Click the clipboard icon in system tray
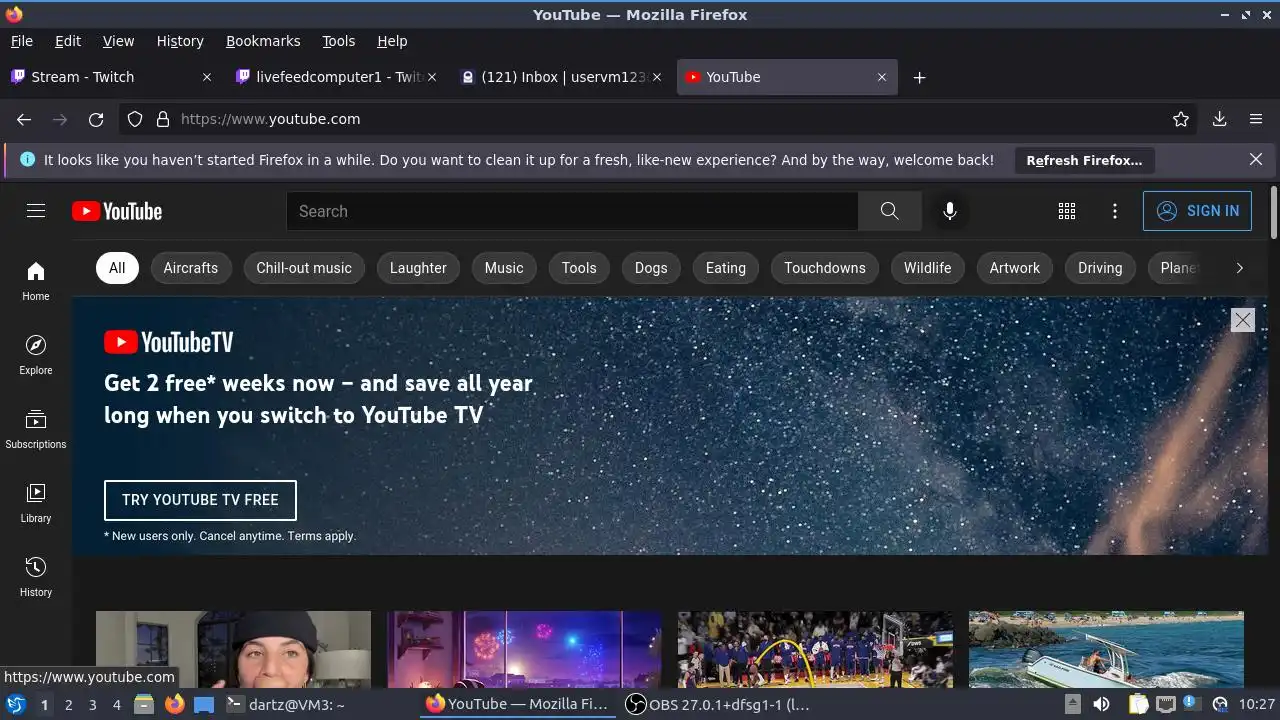The image size is (1280, 720). tap(1139, 704)
